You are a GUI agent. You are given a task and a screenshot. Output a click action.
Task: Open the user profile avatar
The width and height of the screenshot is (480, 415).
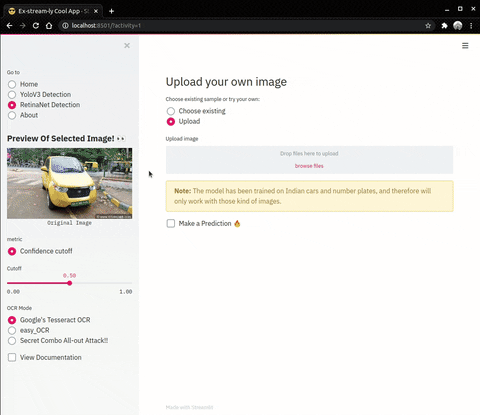pos(458,26)
